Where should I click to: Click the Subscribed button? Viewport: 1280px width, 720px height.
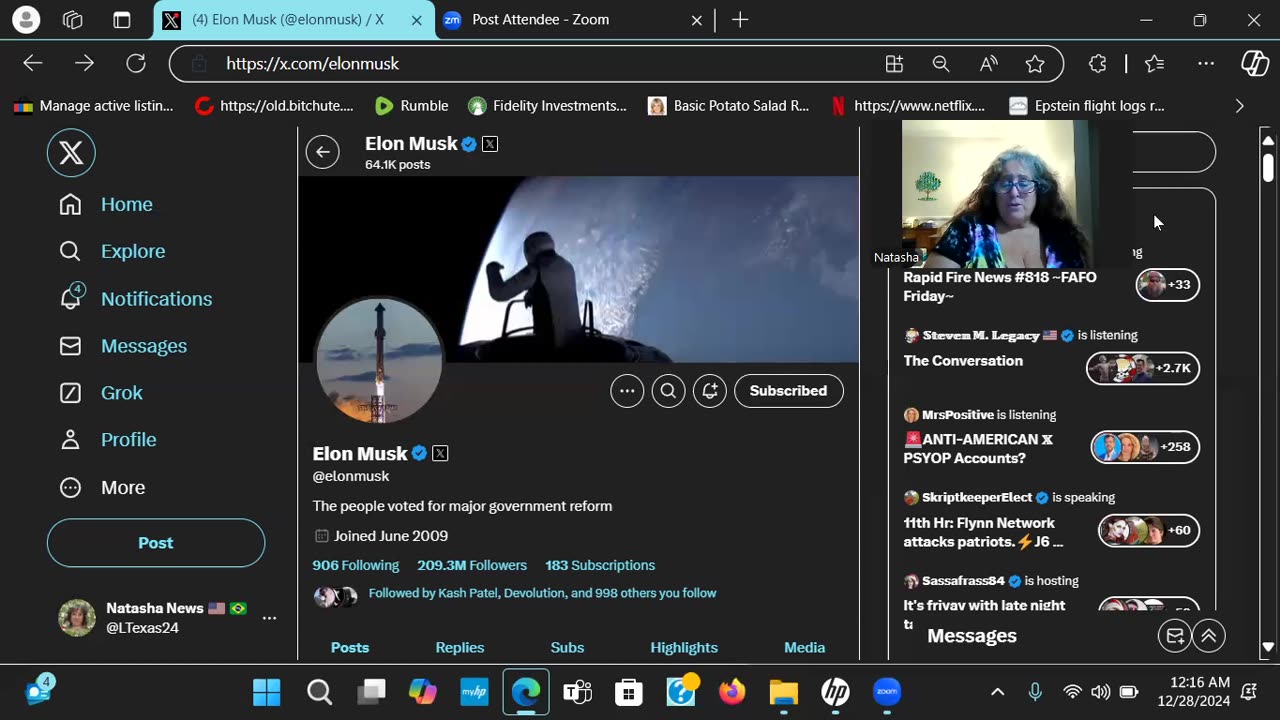pos(788,391)
